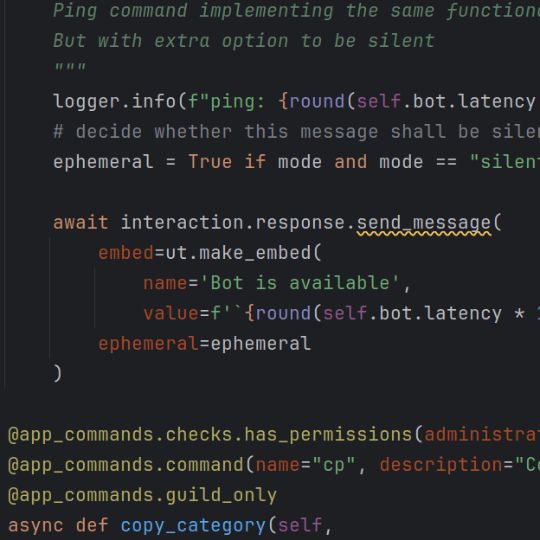This screenshot has height=540, width=540.
Task: Click the 'But with extra option' docstring line
Action: [x=244, y=41]
